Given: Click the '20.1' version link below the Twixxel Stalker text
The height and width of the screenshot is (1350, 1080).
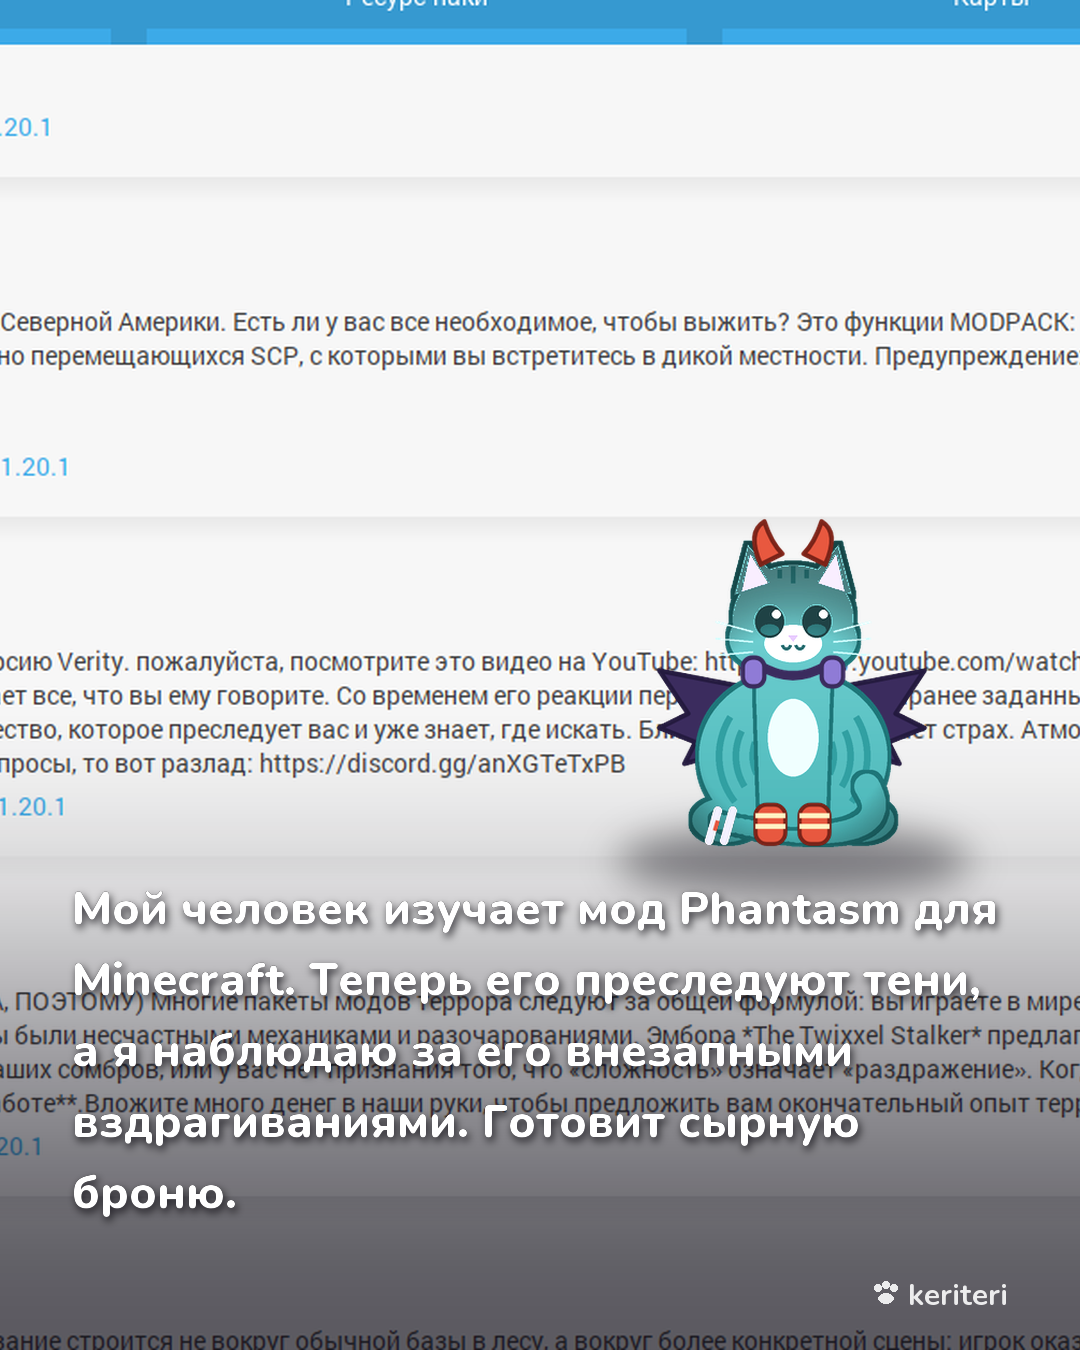Looking at the screenshot, I should click(x=21, y=1146).
